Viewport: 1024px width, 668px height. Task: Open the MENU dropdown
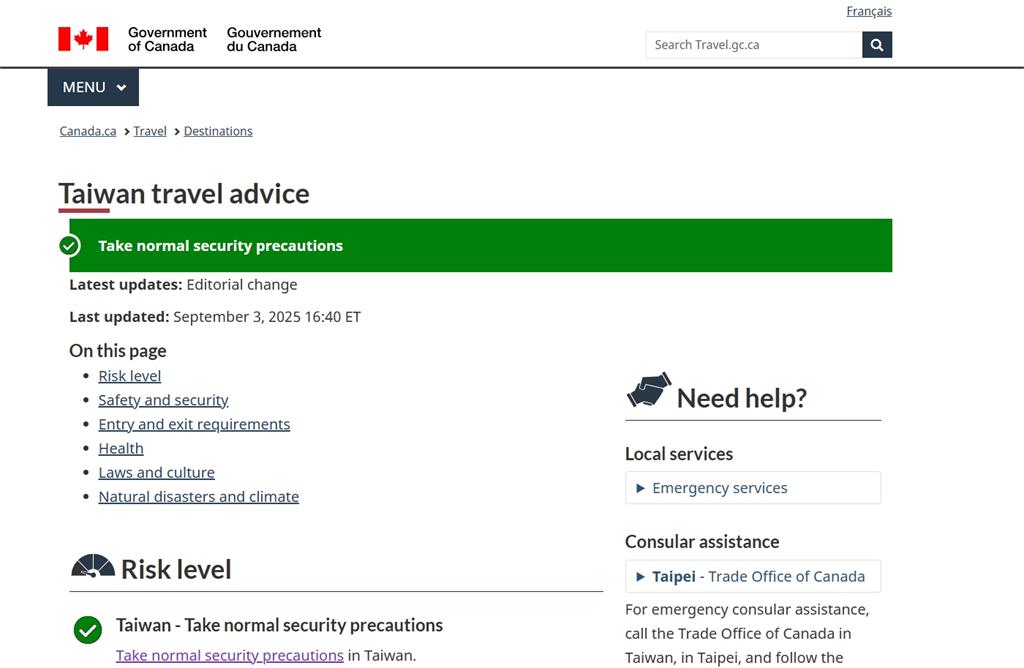(x=93, y=87)
